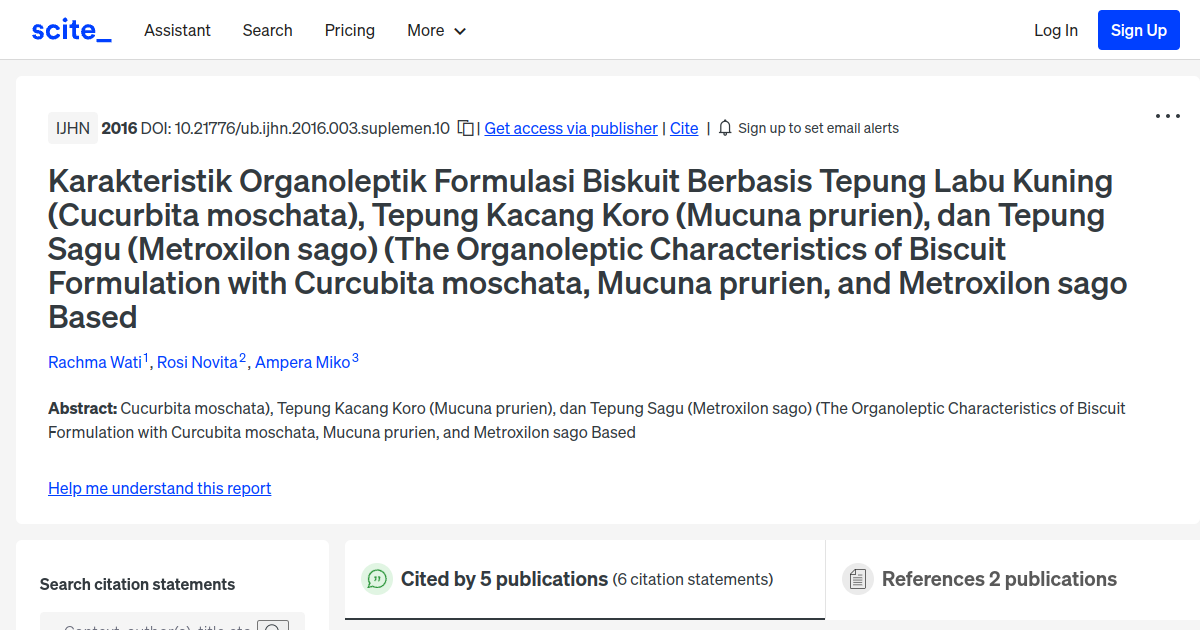Copy the DOI using the copy icon
Viewport: 1200px width, 630px height.
pos(464,128)
